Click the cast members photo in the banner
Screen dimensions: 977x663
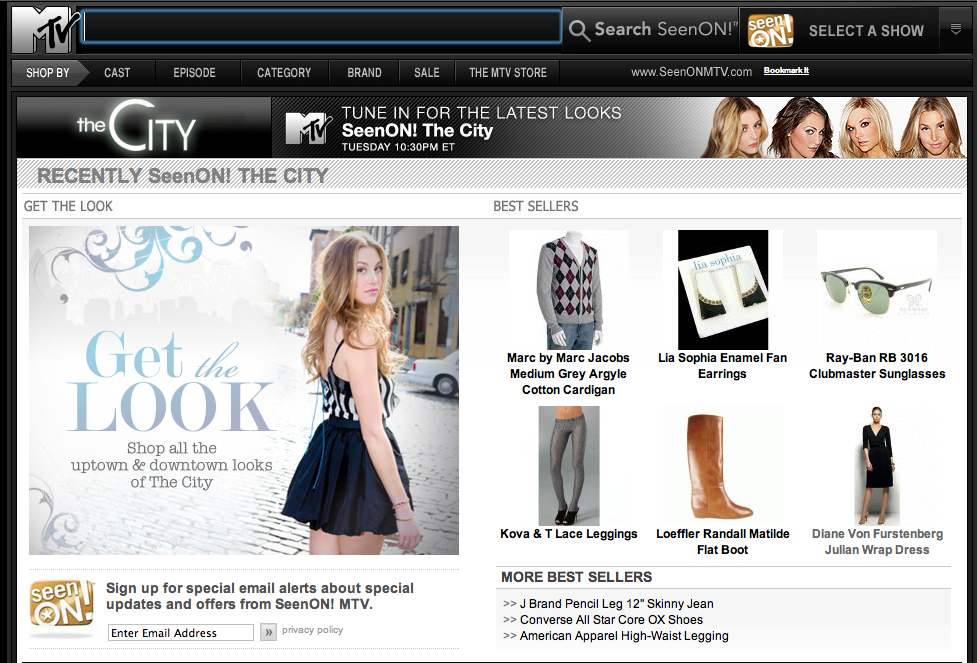(x=834, y=127)
